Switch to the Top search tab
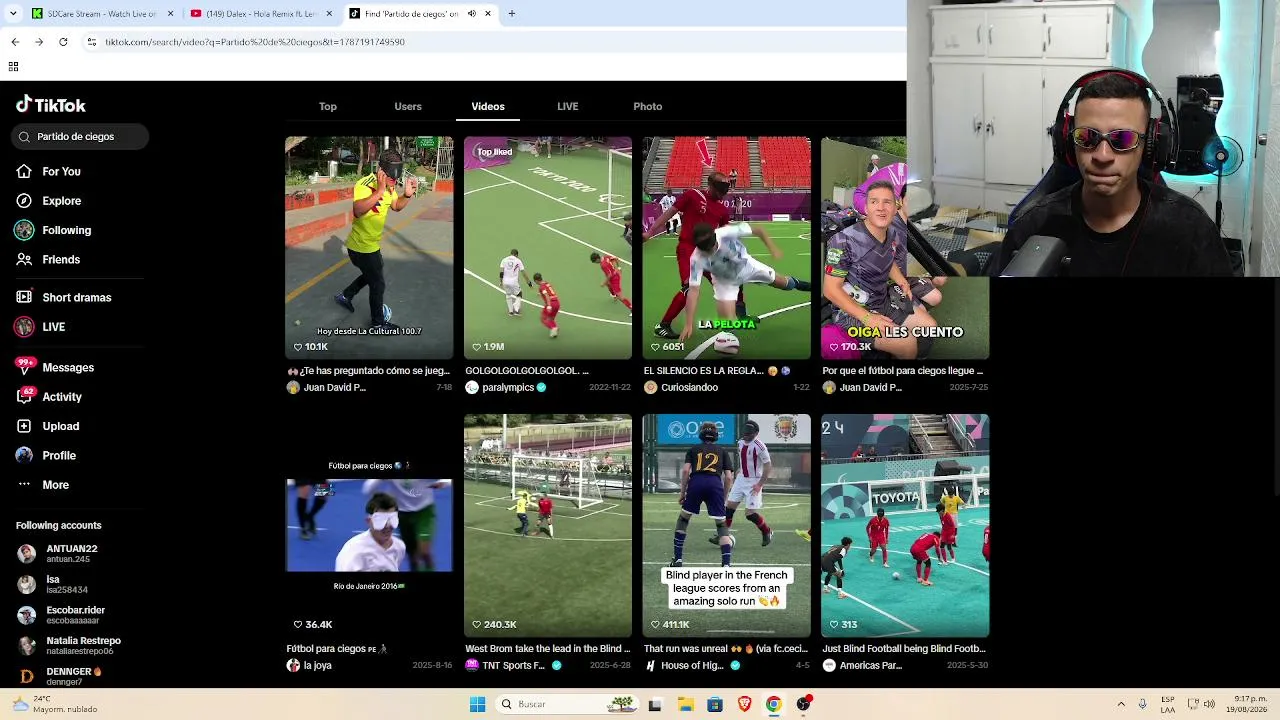The image size is (1280, 720). click(328, 107)
